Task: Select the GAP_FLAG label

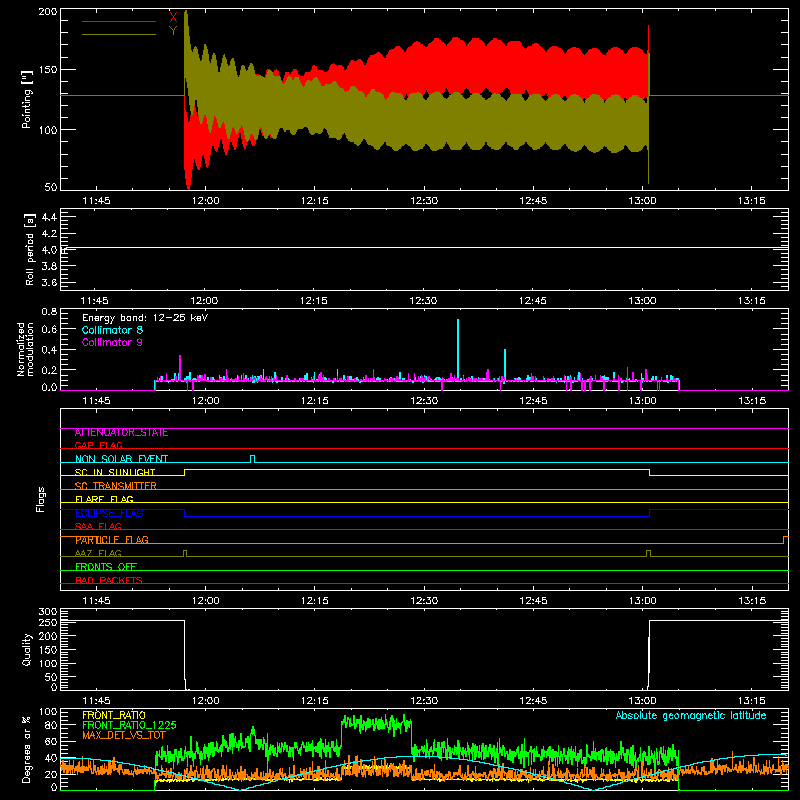Action: tap(98, 445)
